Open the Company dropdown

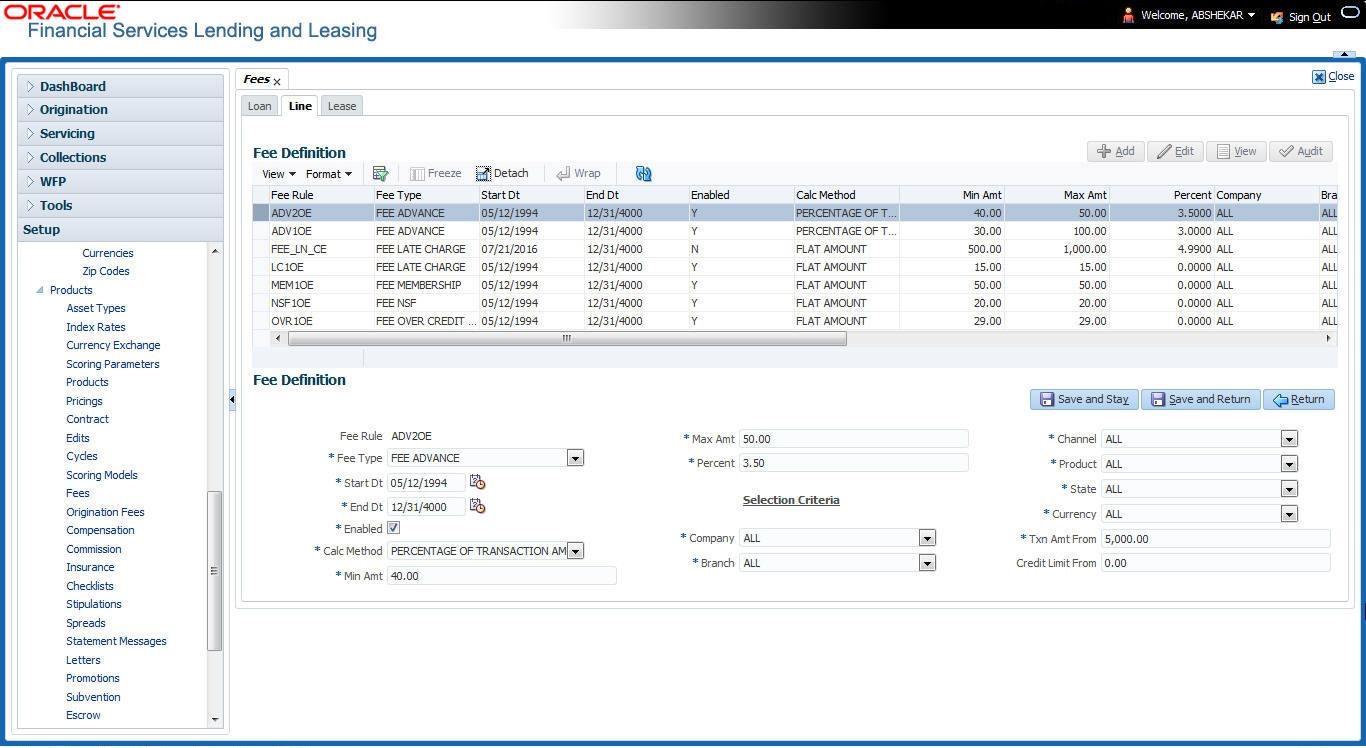coord(927,538)
